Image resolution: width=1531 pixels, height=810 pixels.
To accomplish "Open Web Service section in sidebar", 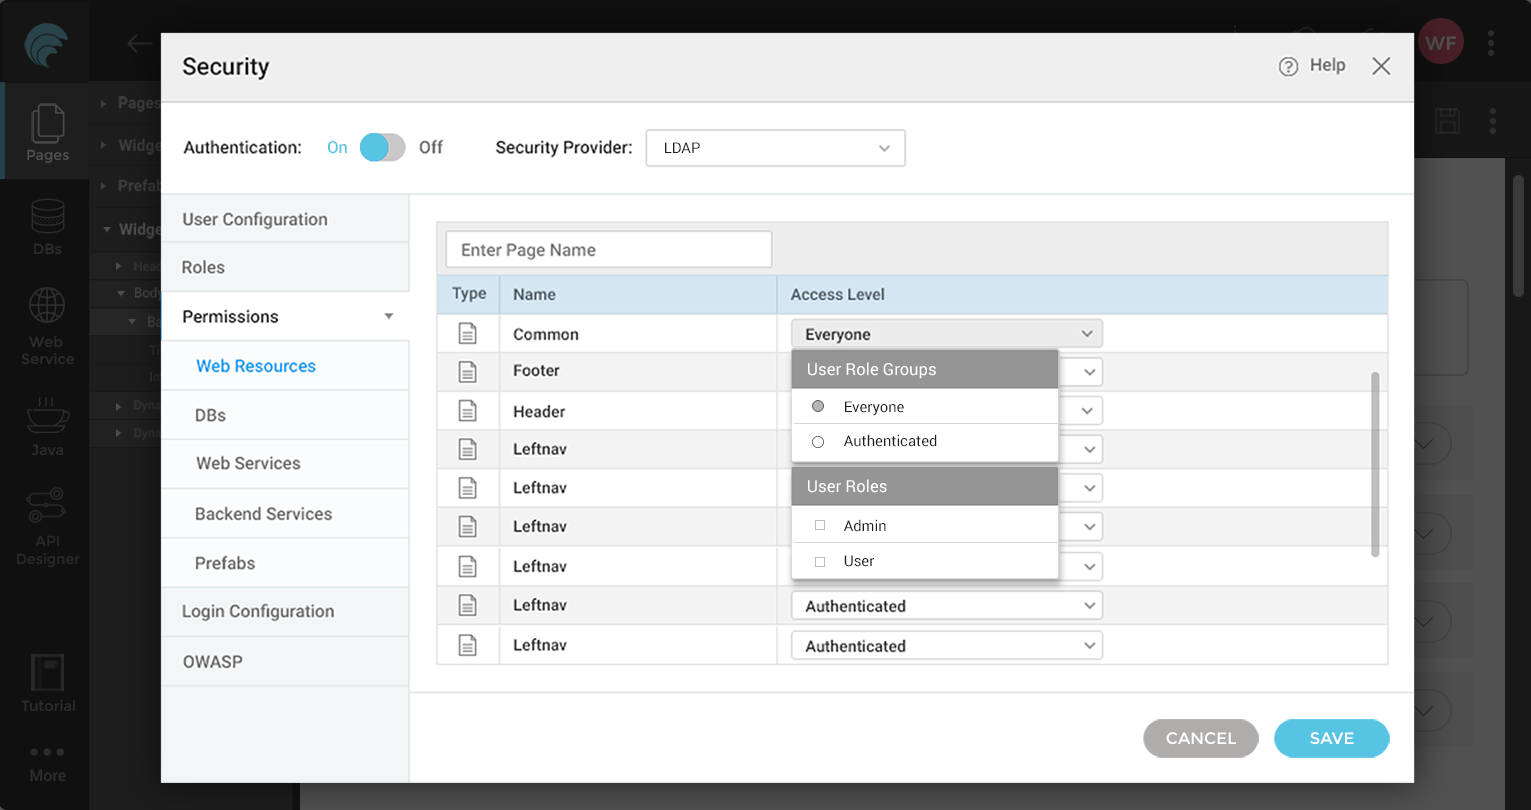I will tap(47, 327).
